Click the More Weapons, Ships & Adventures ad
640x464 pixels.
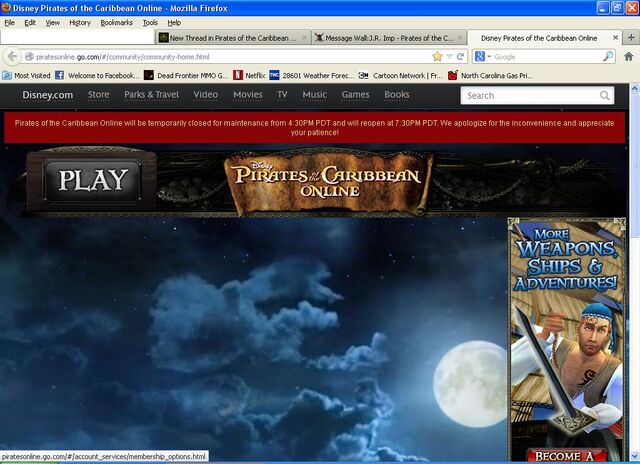567,340
